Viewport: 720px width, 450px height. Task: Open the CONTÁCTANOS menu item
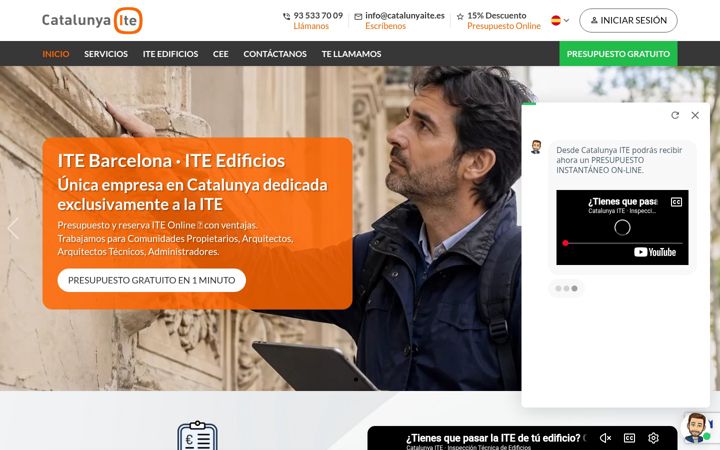coord(275,54)
